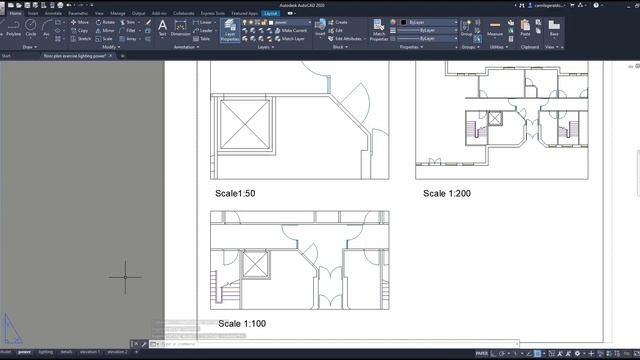The height and width of the screenshot is (360, 640).
Task: Click the Fillet tool
Action: tap(128, 30)
